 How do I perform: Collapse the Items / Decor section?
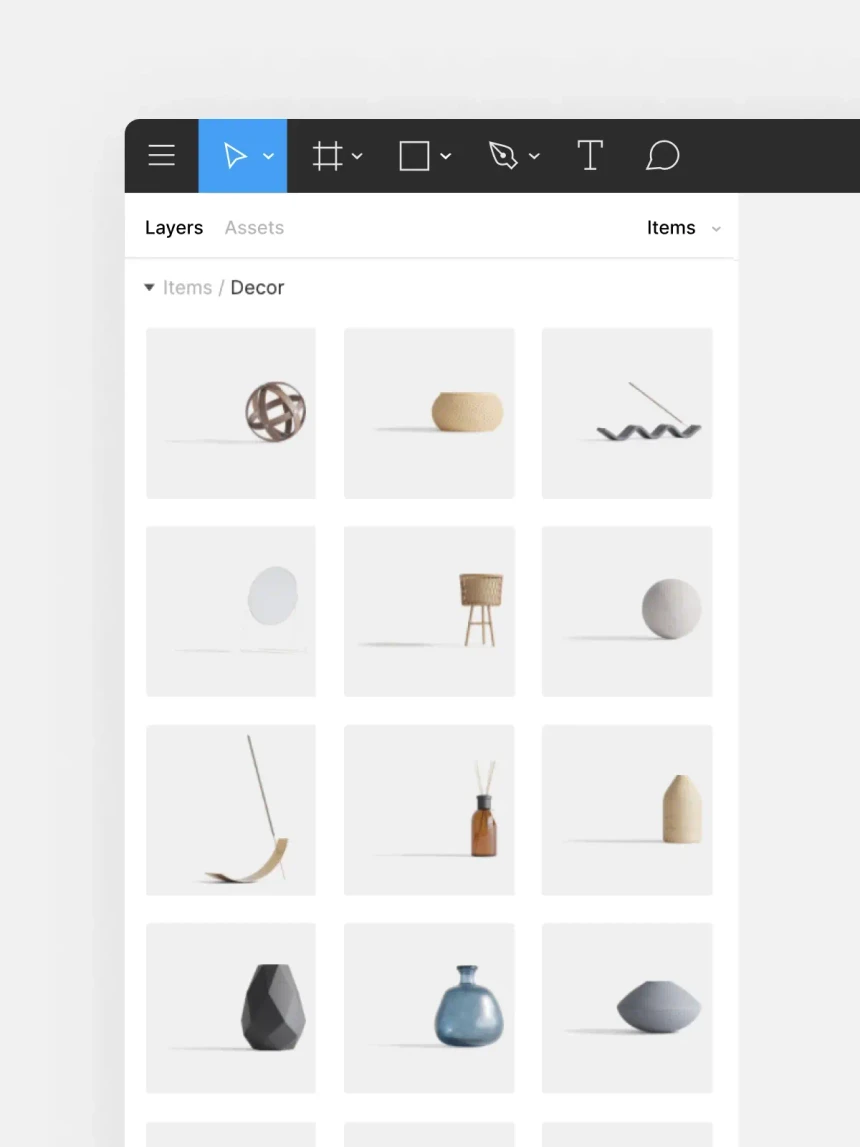pyautogui.click(x=148, y=288)
